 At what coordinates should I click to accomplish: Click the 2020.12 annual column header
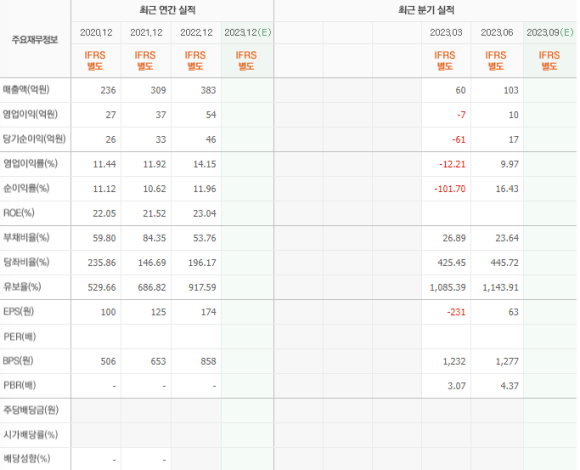click(x=96, y=33)
